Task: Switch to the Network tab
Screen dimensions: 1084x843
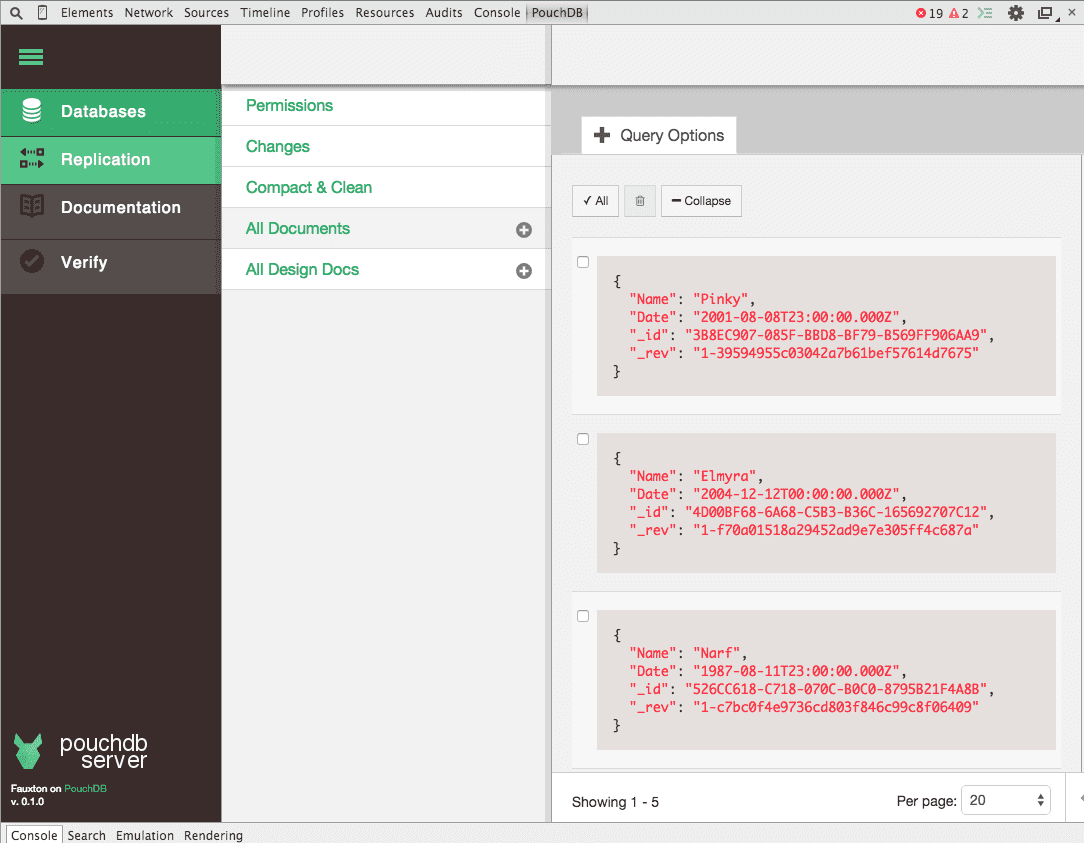Action: click(x=149, y=12)
